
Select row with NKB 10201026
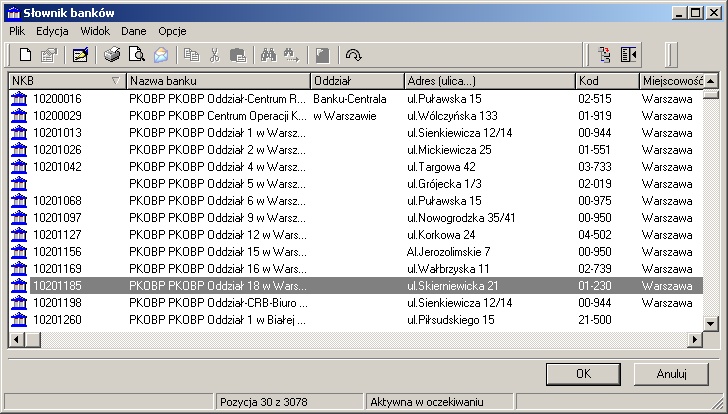coord(355,149)
